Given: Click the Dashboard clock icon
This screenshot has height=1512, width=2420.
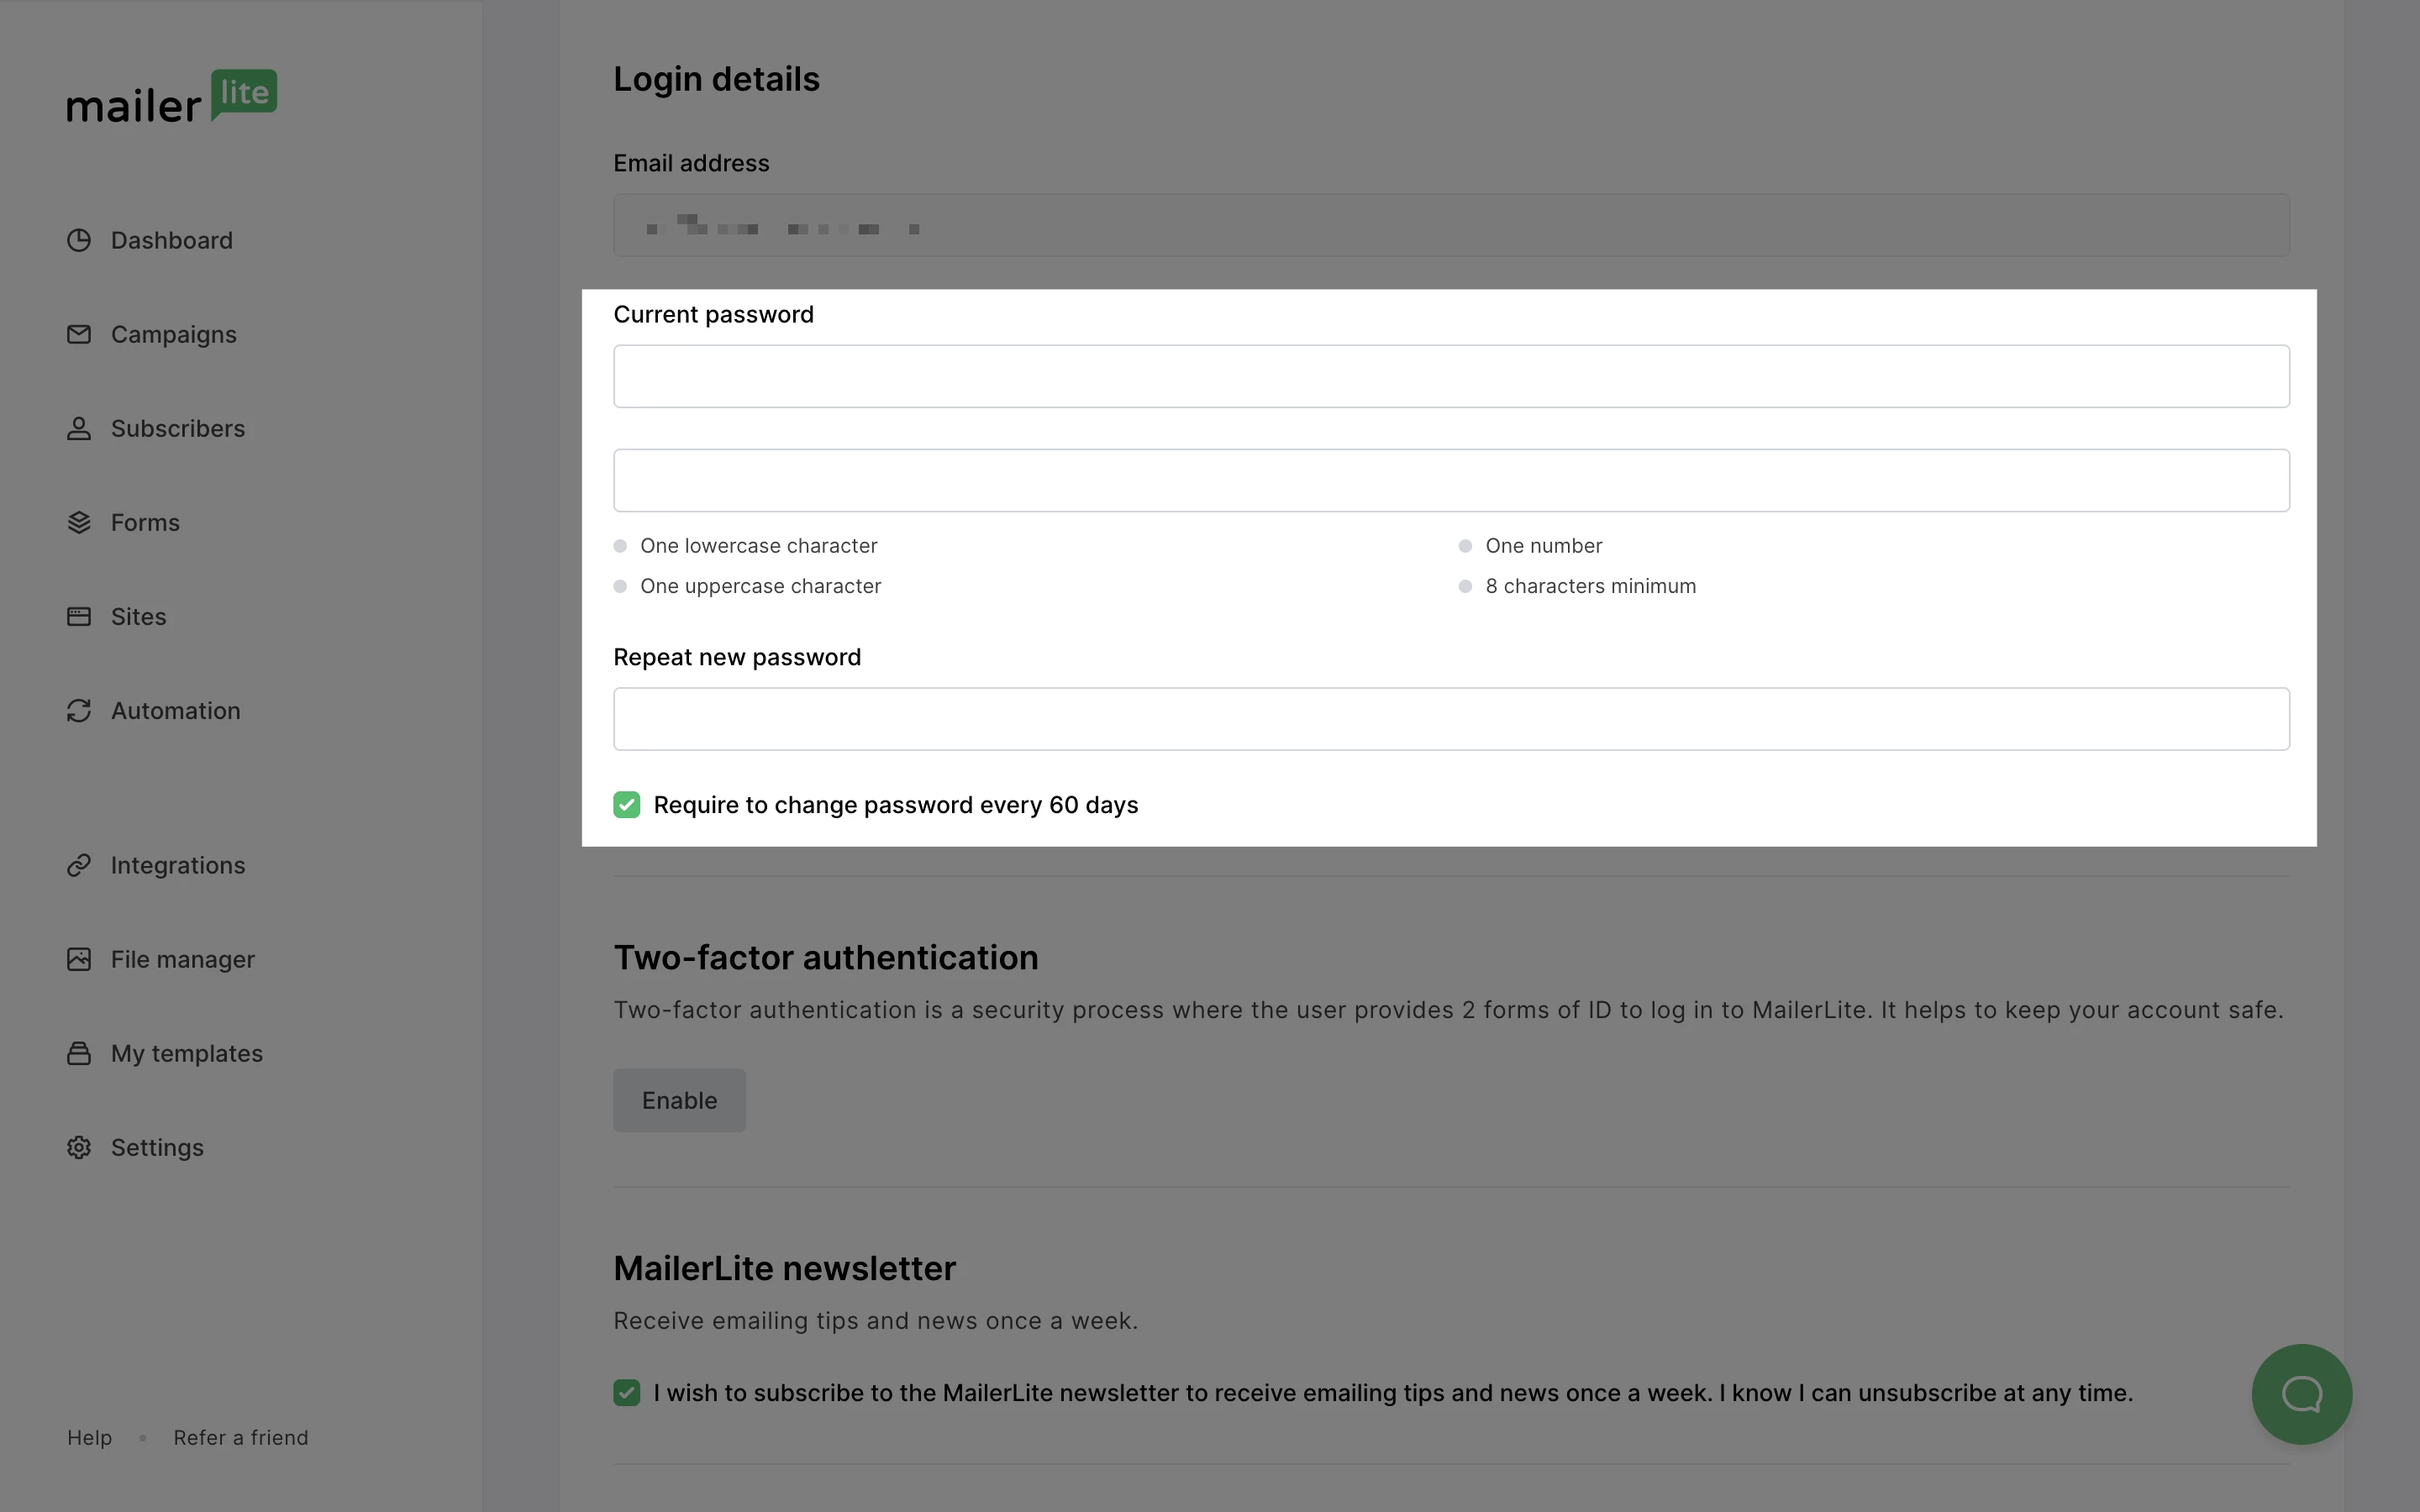Looking at the screenshot, I should click(79, 241).
